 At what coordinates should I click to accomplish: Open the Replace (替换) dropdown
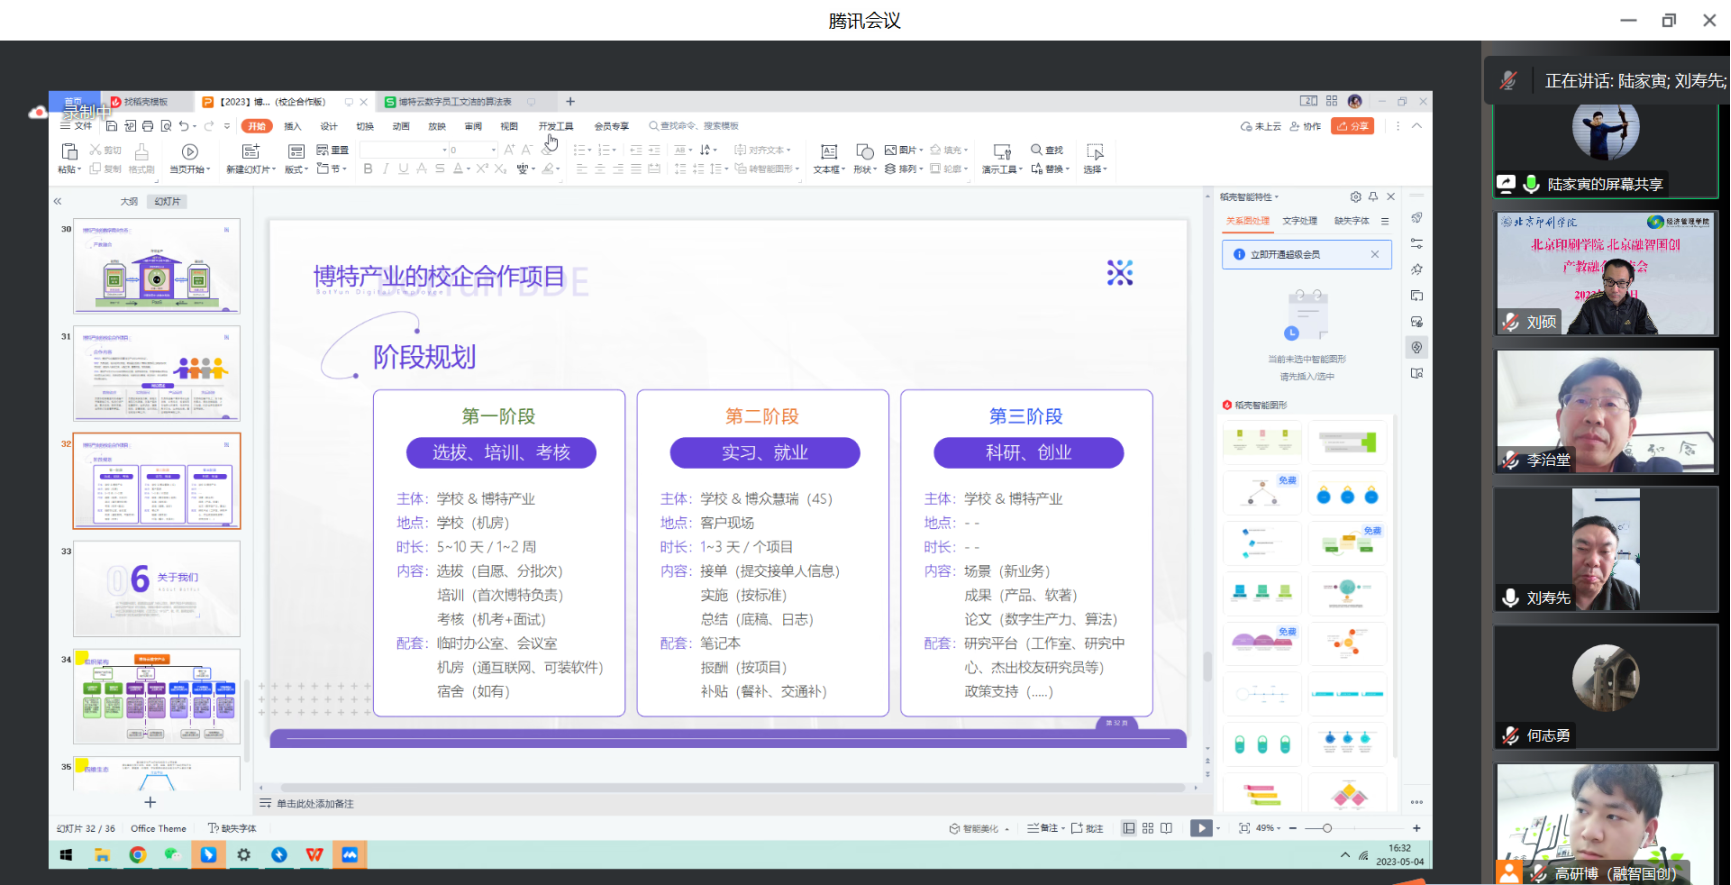[x=1050, y=169]
